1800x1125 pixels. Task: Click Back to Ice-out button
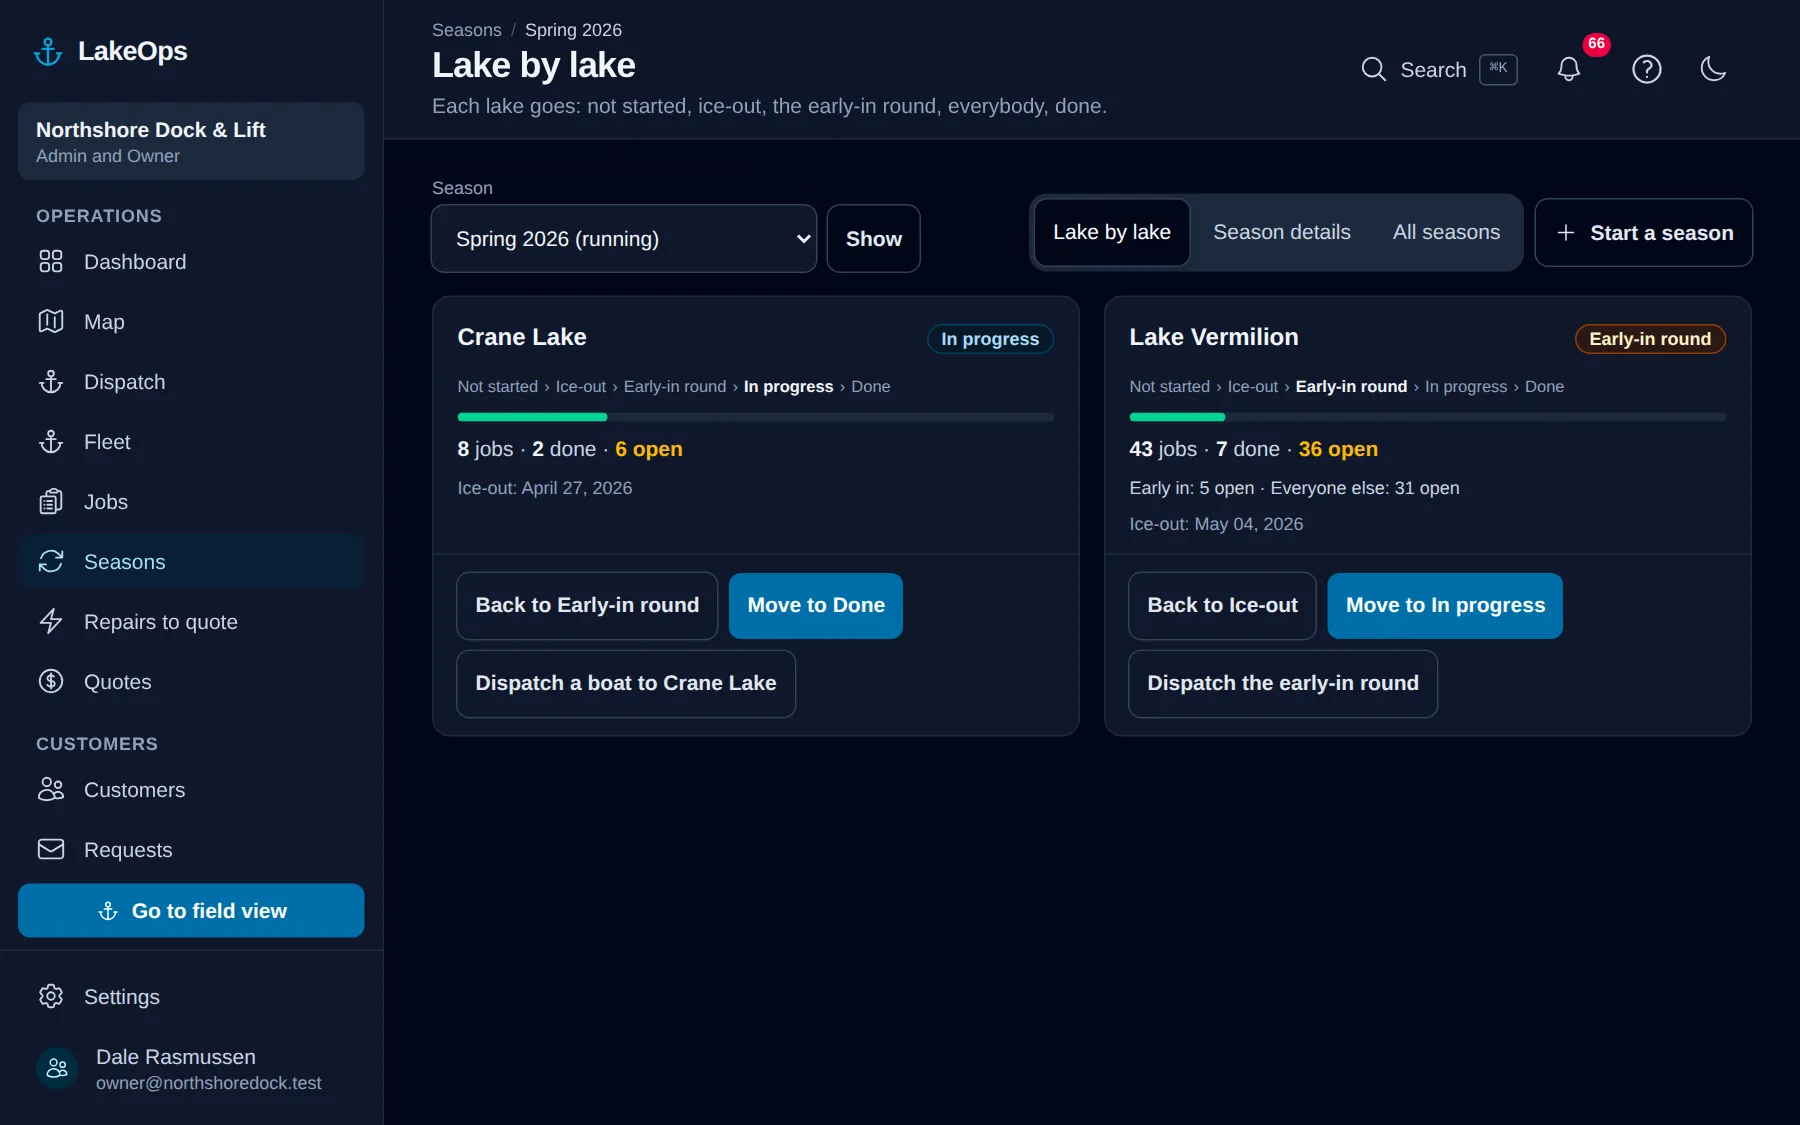pyautogui.click(x=1222, y=606)
